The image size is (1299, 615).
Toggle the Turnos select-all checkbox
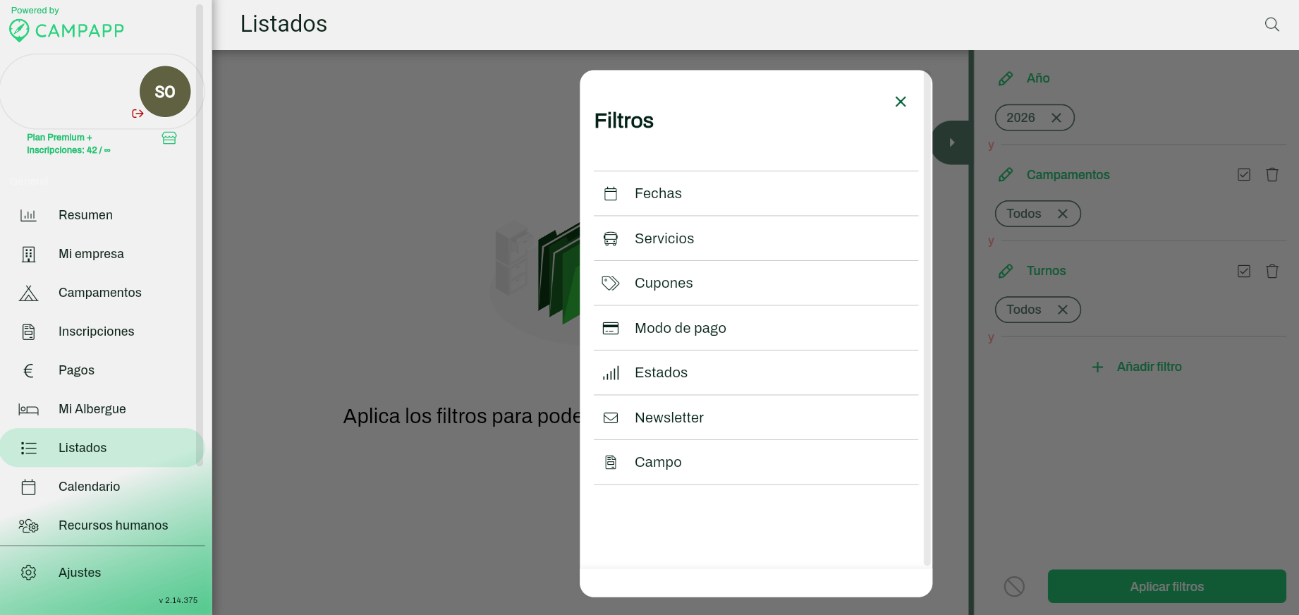coord(1243,271)
